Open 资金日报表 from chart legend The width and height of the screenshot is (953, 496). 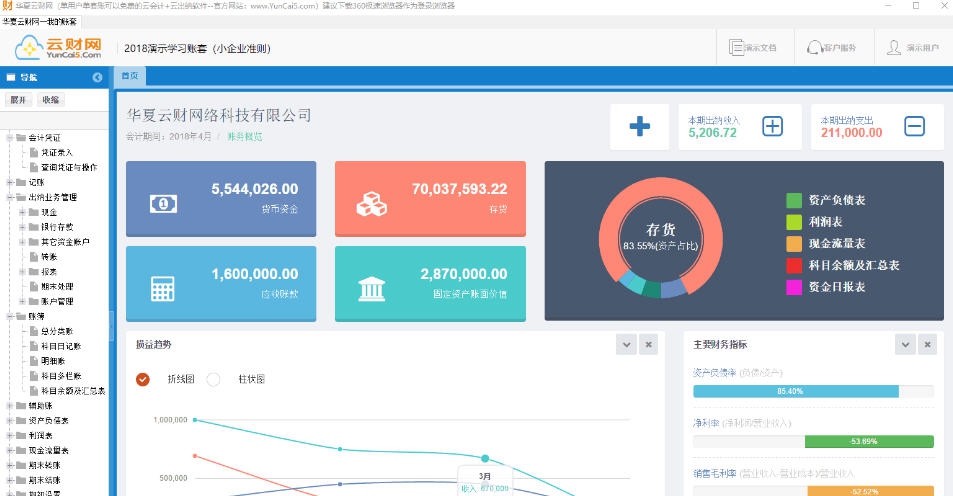click(836, 287)
